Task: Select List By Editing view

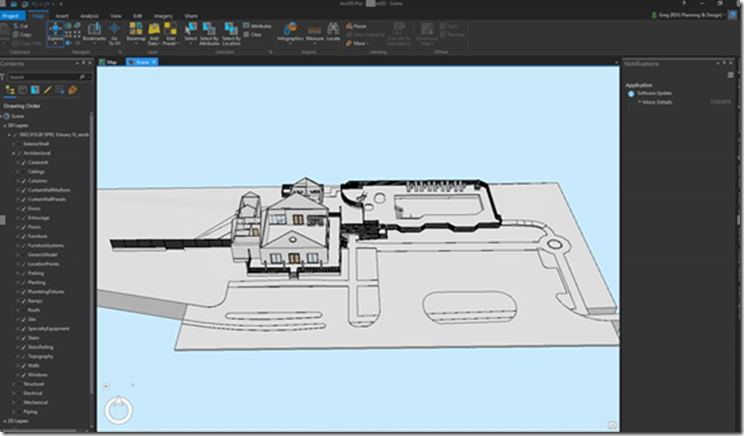Action: [47, 90]
